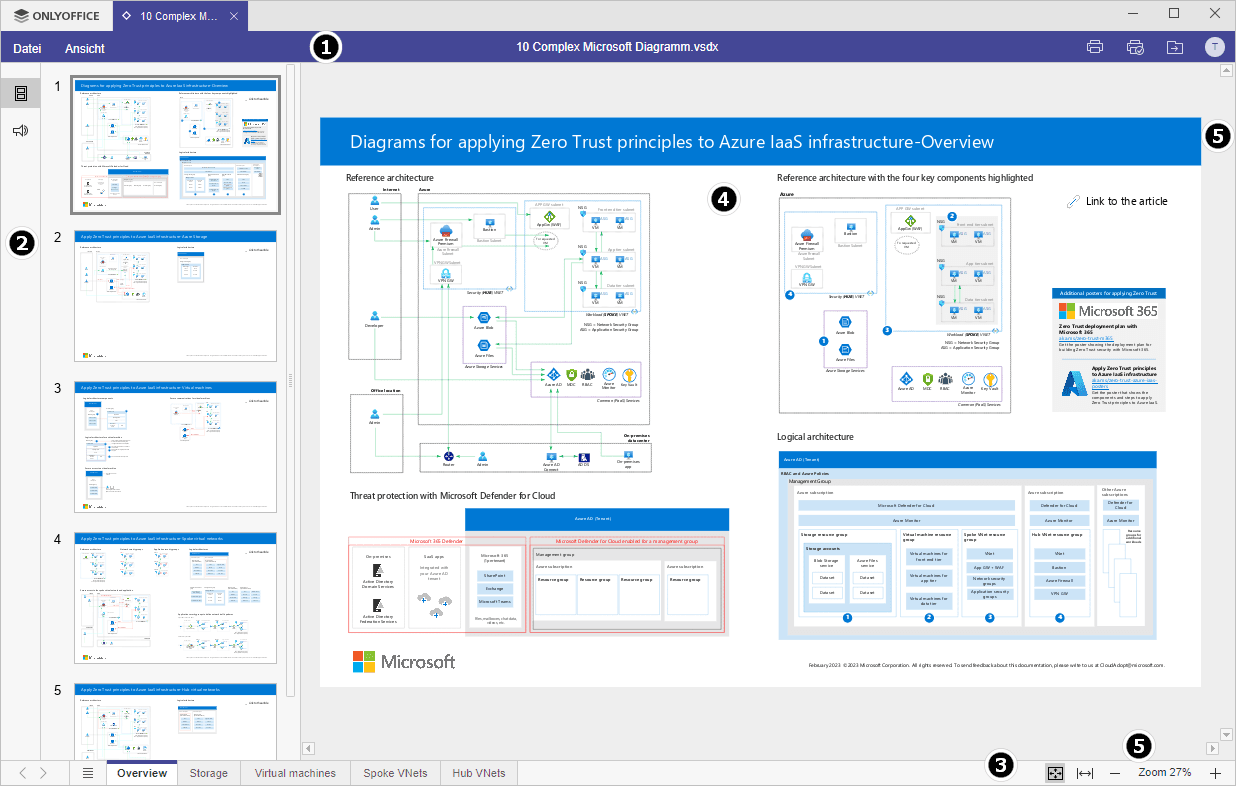Open the Ansicht menu
1236x786 pixels.
tap(85, 48)
